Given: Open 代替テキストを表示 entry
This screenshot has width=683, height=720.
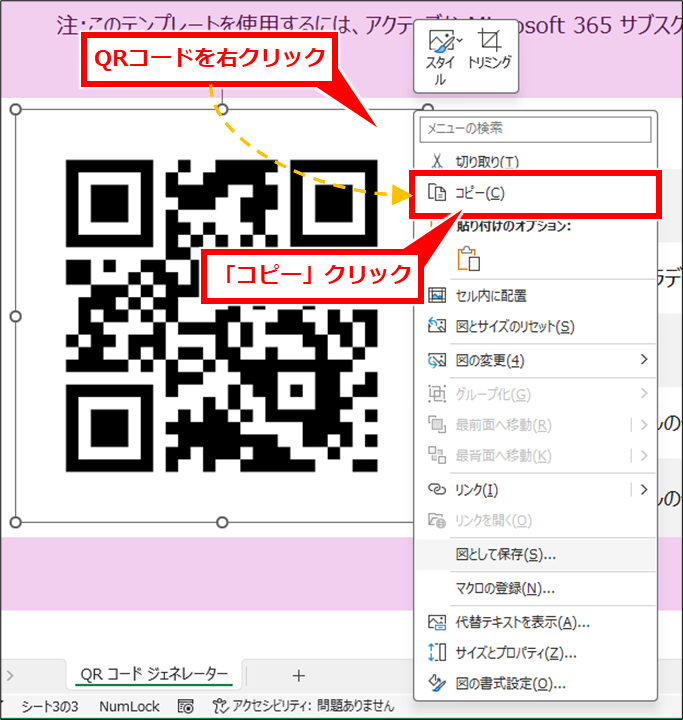Looking at the screenshot, I should click(535, 622).
